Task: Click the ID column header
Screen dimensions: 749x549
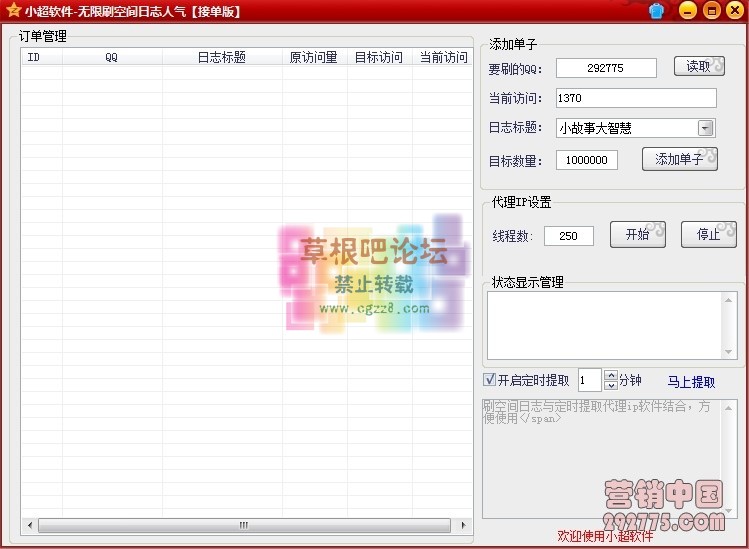Action: point(42,57)
